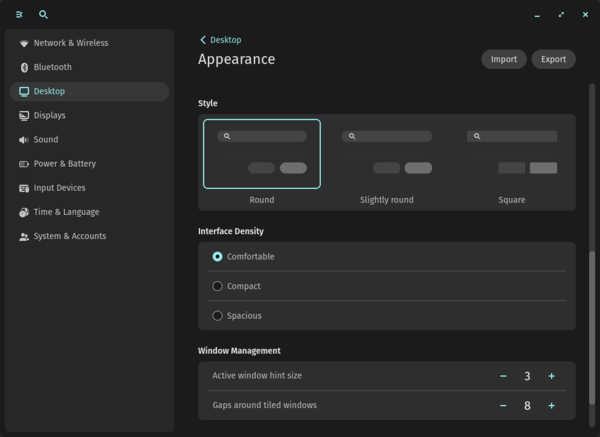Open Network & Wireless settings
600x437 pixels.
click(x=70, y=43)
